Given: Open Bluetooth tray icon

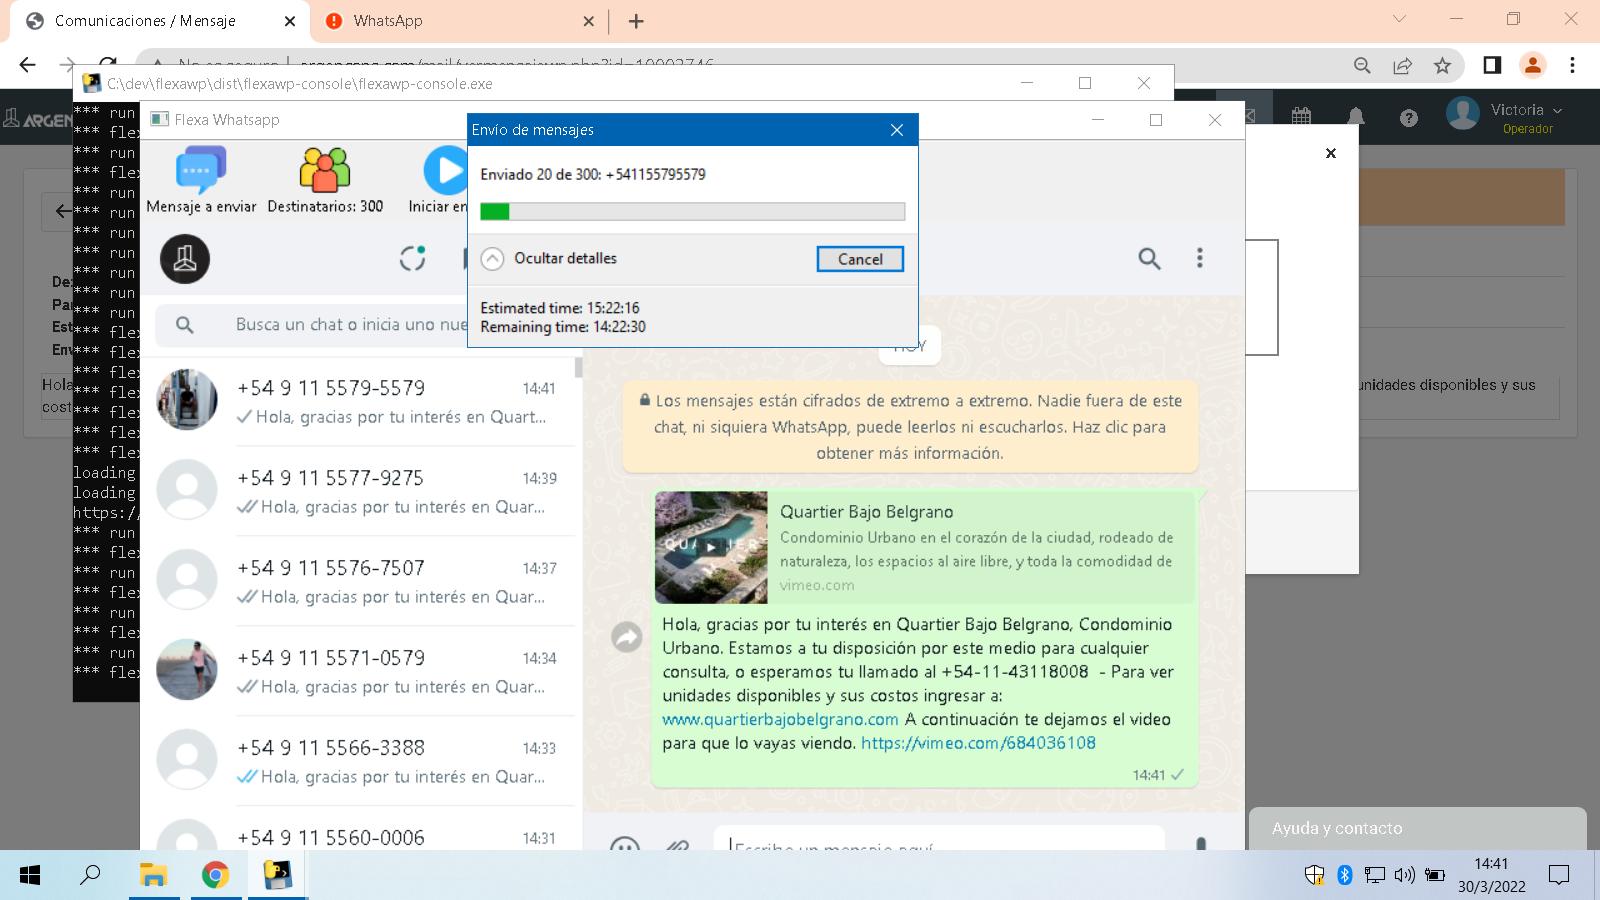Looking at the screenshot, I should click(x=1345, y=876).
